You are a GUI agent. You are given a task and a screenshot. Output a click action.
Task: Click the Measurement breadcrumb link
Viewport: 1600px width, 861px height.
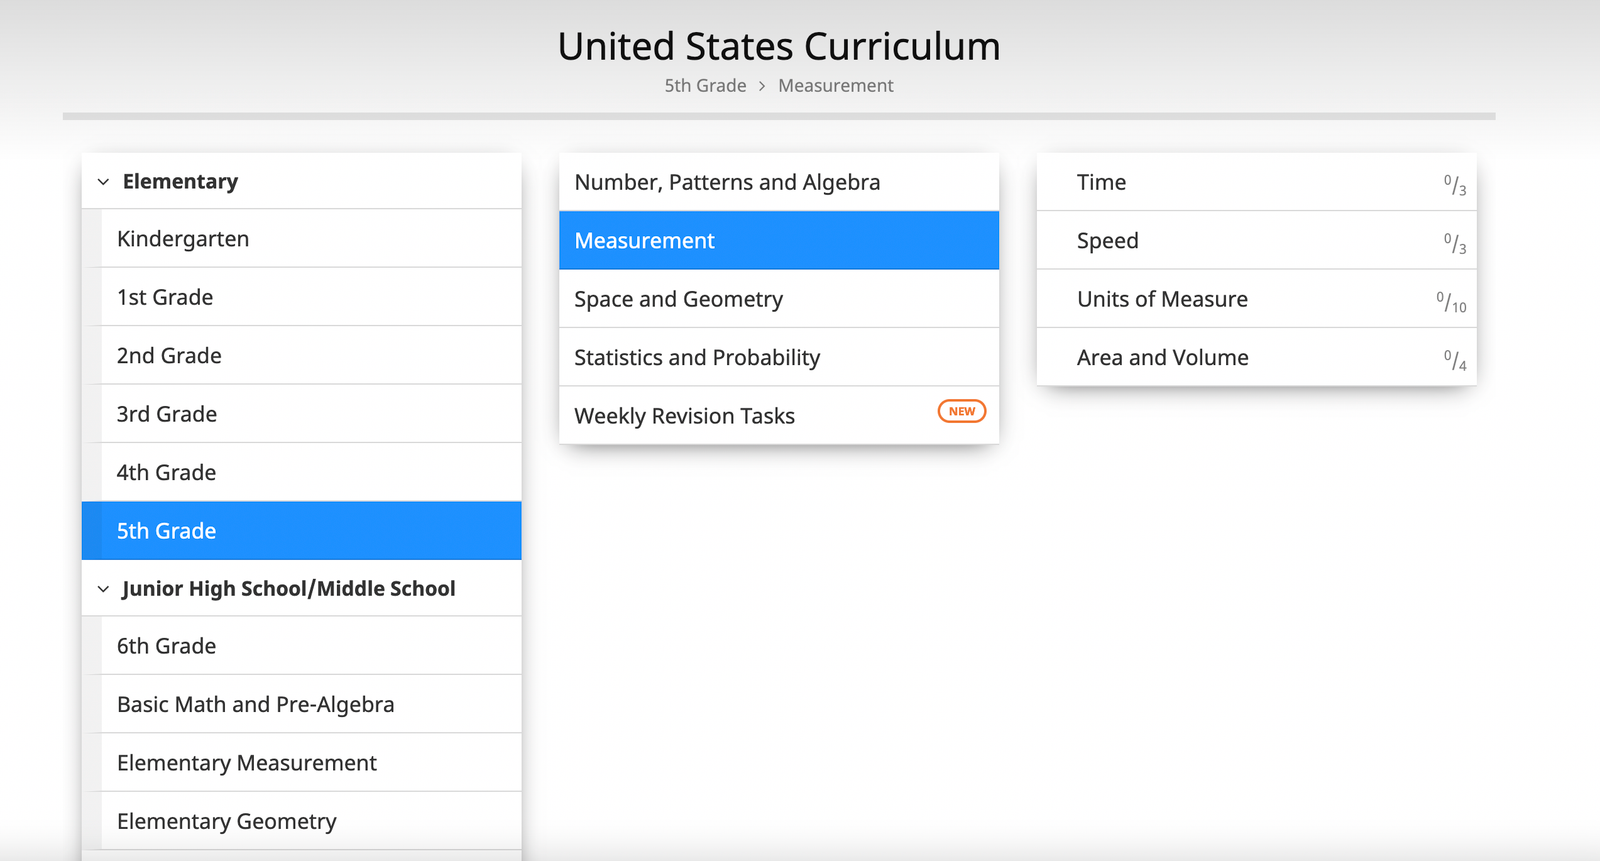pos(836,86)
